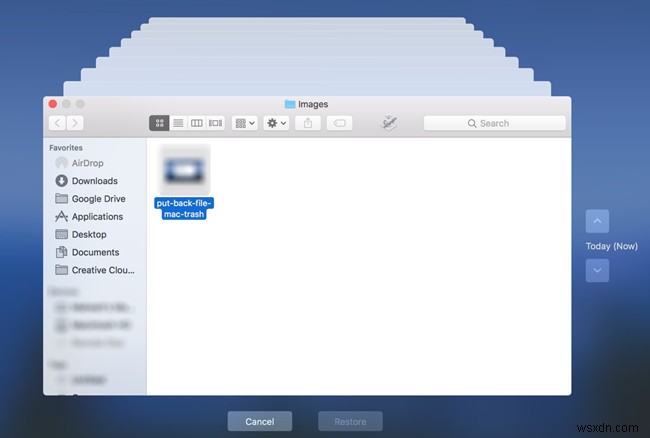Open Documents in the sidebar

pyautogui.click(x=87, y=252)
